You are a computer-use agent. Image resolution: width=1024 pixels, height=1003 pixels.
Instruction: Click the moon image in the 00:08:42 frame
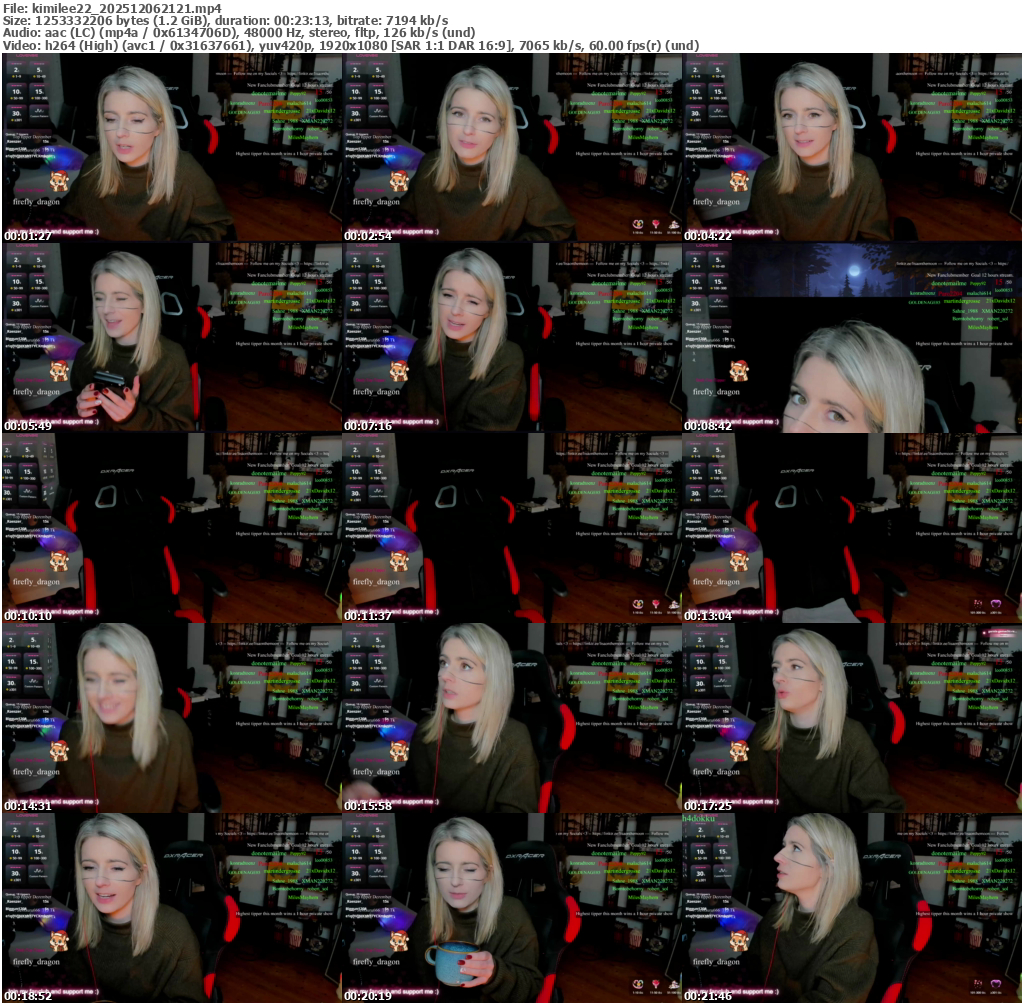[x=855, y=271]
